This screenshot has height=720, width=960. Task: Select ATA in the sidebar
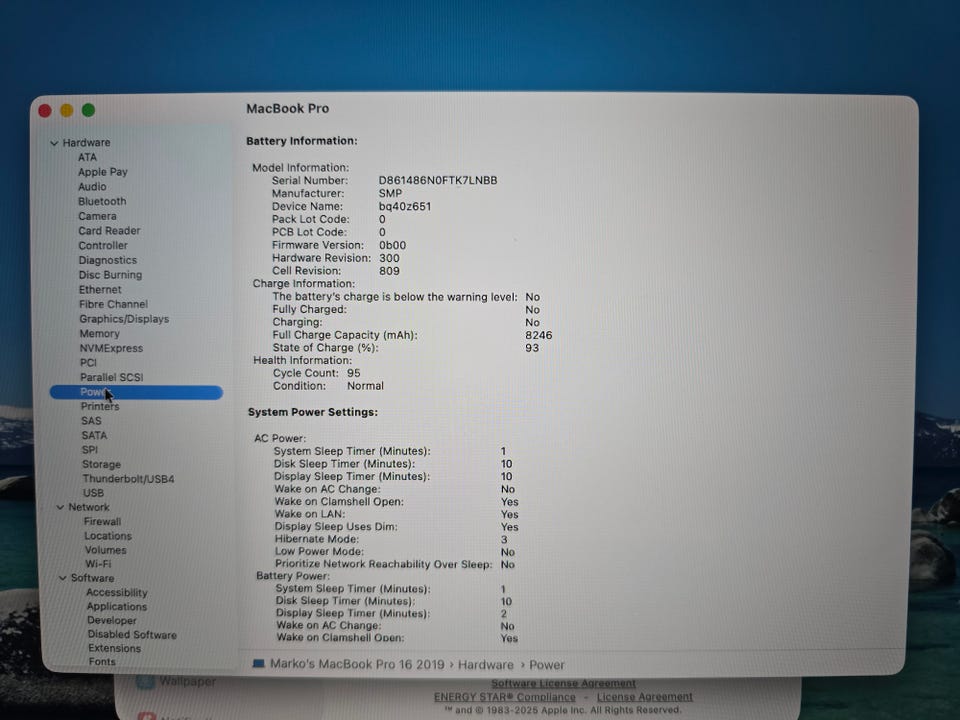tap(88, 157)
